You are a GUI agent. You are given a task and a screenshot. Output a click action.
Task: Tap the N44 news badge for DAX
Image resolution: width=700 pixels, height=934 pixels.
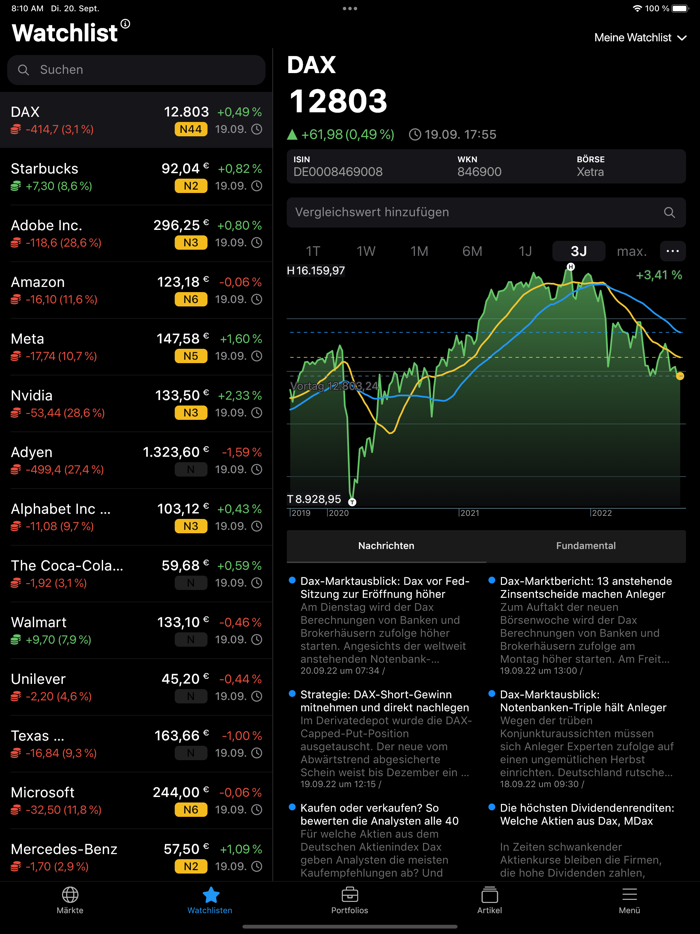pyautogui.click(x=191, y=129)
